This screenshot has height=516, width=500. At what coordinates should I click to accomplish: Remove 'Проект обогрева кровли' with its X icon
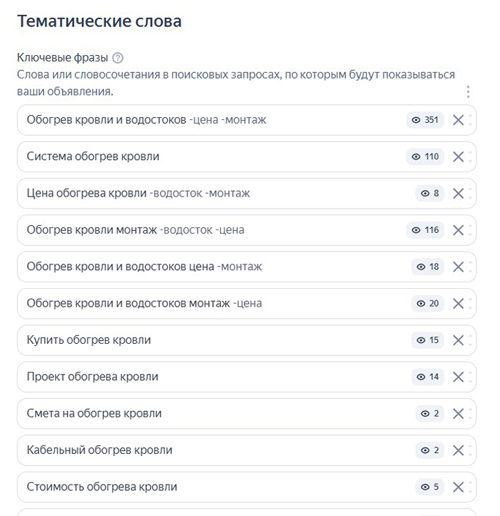coord(458,377)
